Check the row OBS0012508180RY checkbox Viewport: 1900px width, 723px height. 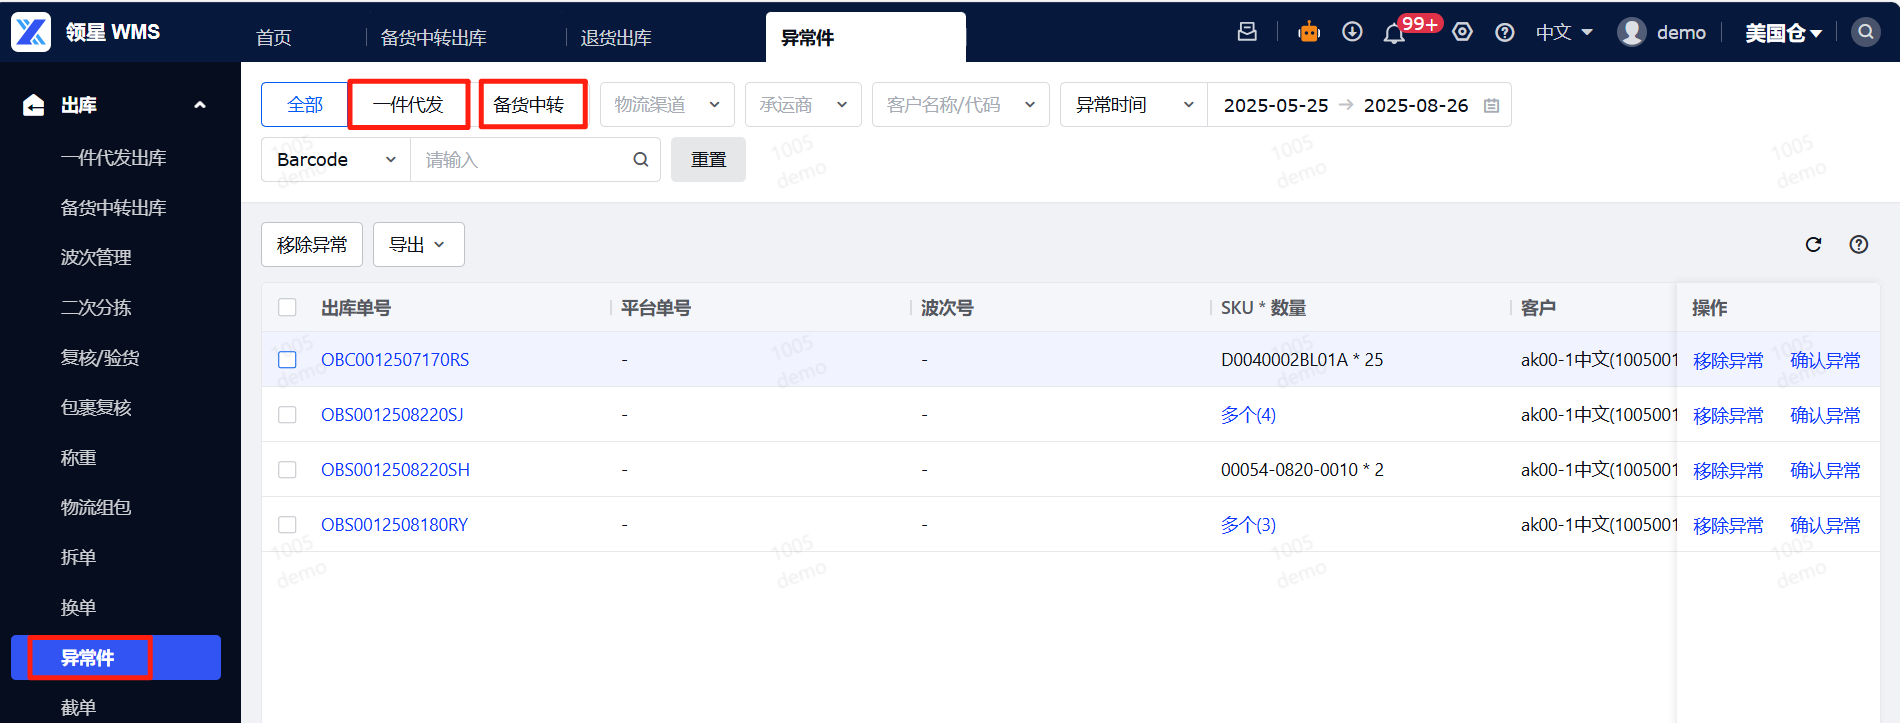(x=287, y=524)
